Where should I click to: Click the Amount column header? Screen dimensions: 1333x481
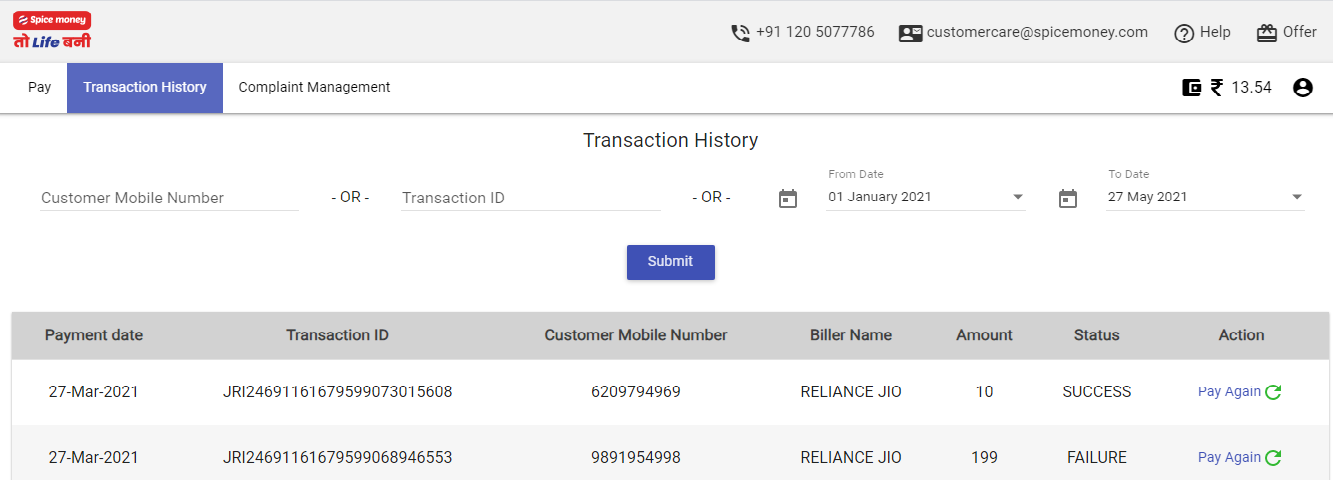(984, 335)
